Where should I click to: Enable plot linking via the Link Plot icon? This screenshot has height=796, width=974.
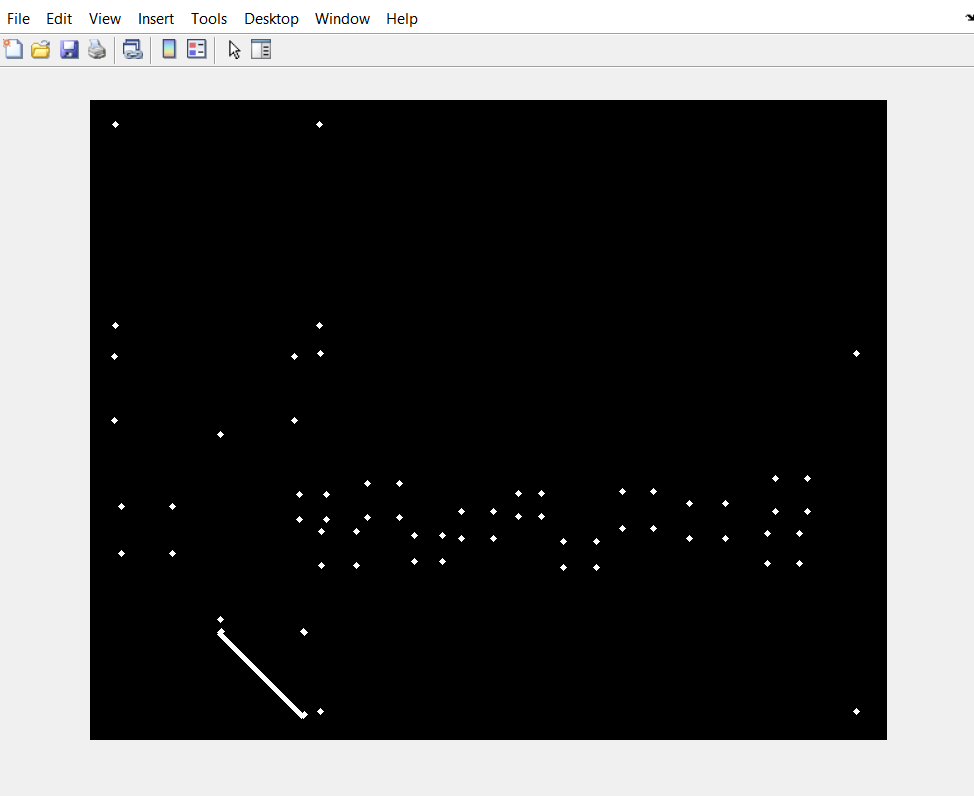click(133, 48)
